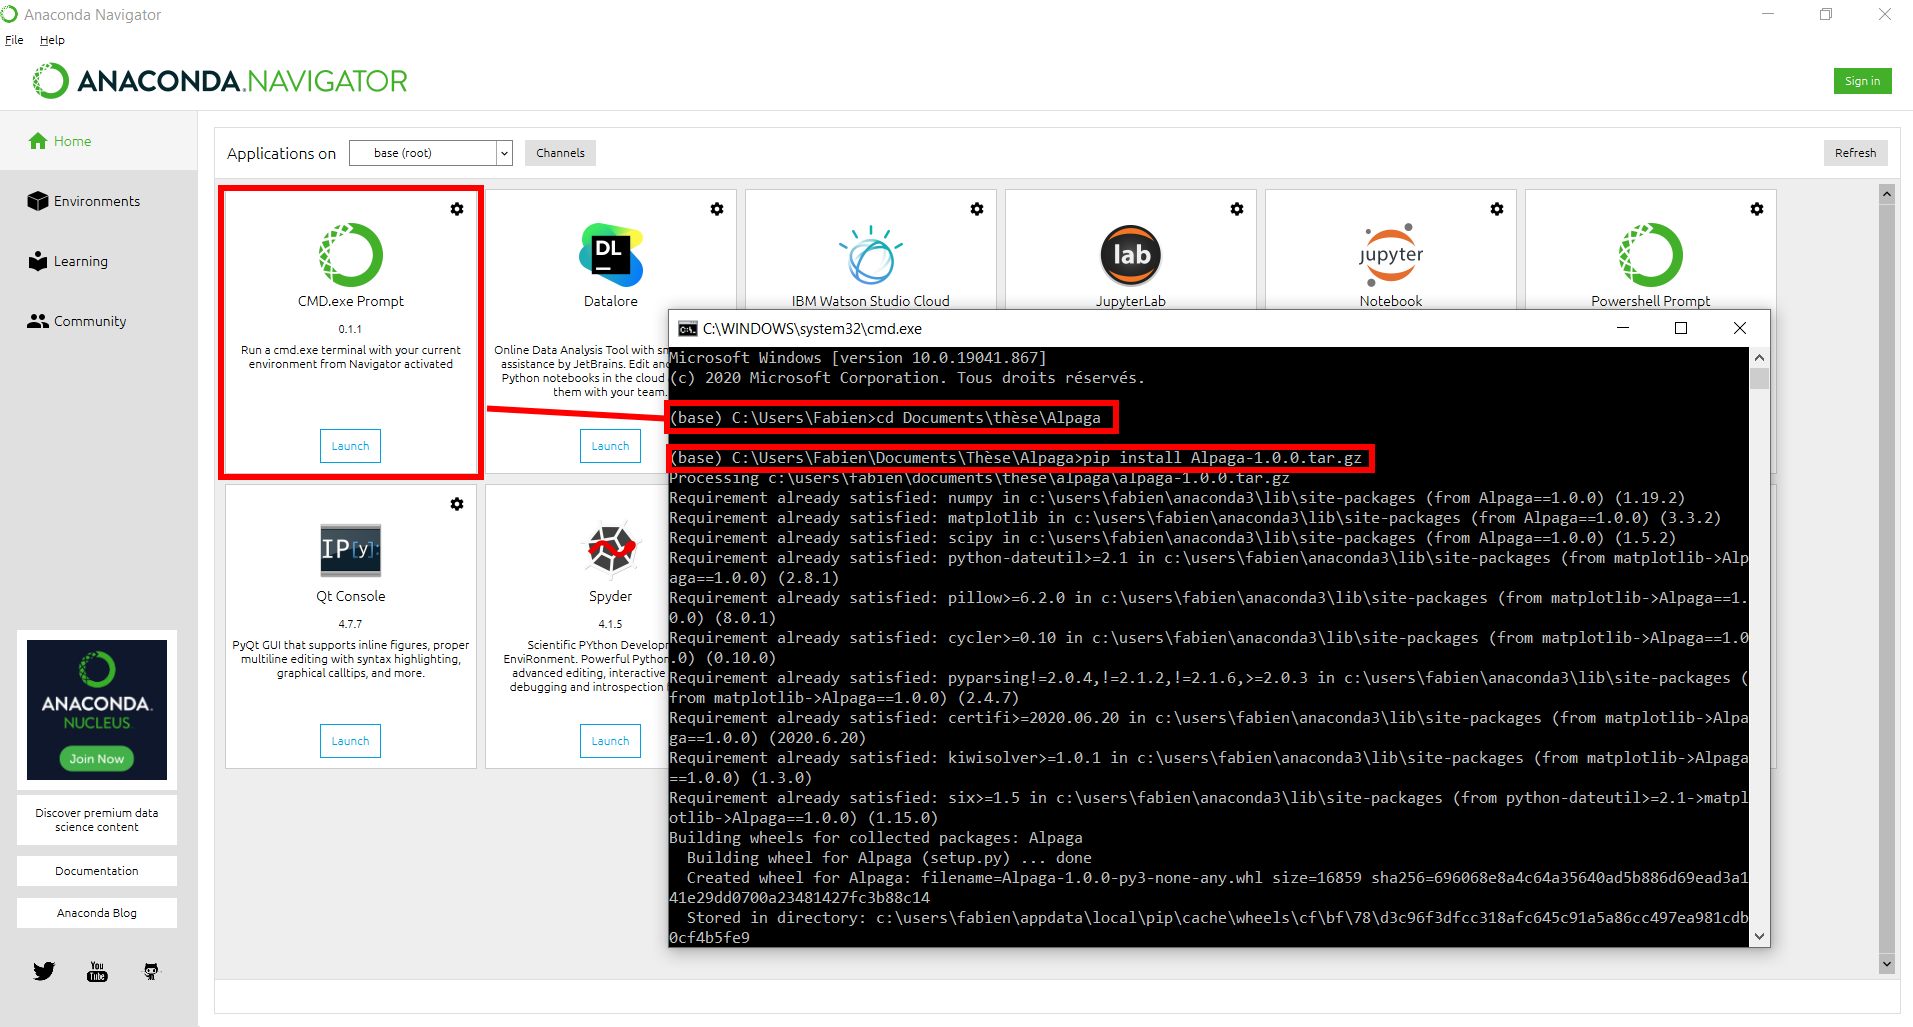Click the Datalore application icon
The width and height of the screenshot is (1913, 1027).
pyautogui.click(x=611, y=255)
